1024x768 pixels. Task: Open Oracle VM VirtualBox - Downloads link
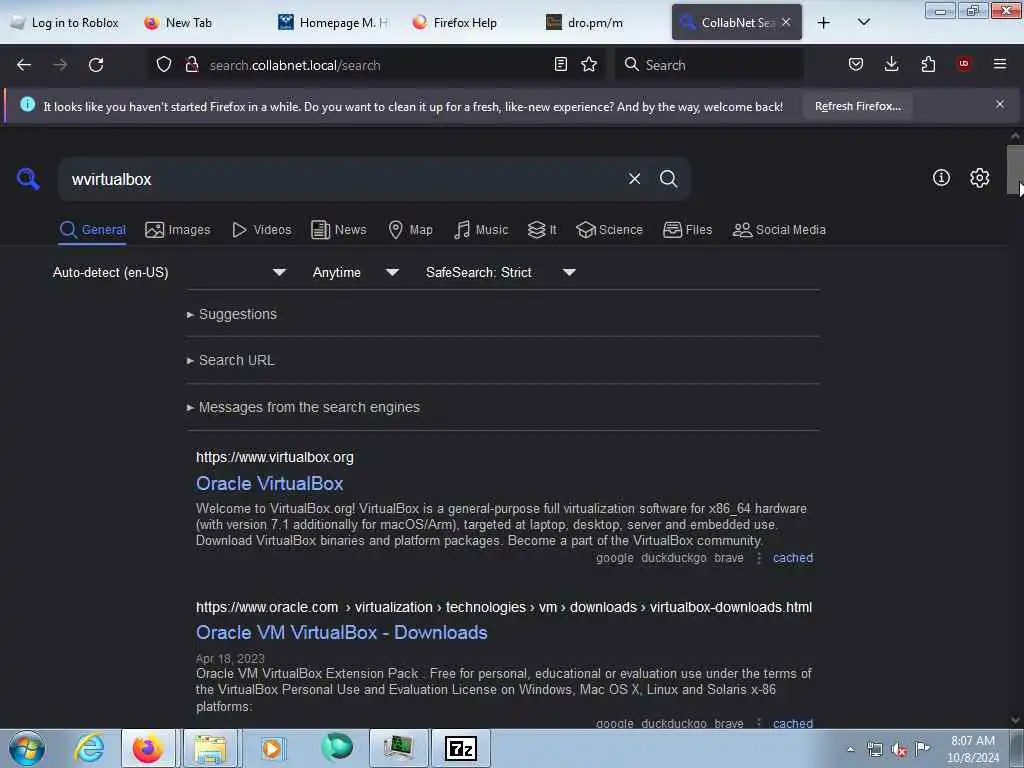click(342, 633)
